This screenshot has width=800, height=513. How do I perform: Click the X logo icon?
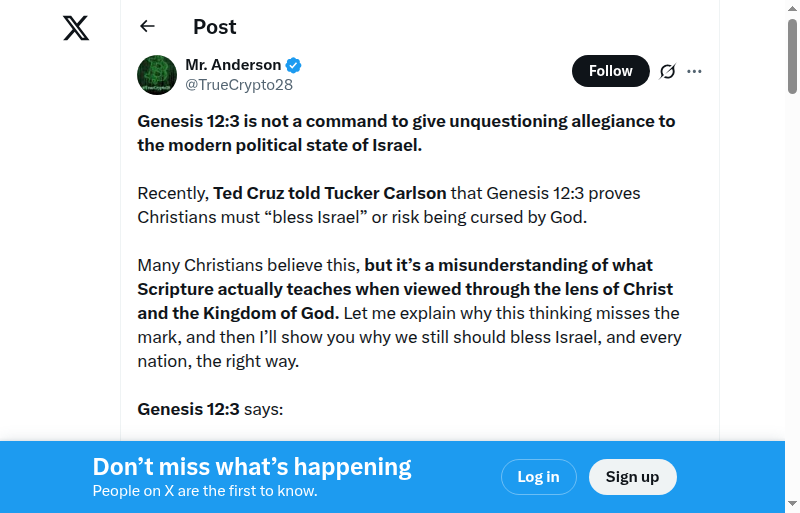(x=76, y=28)
